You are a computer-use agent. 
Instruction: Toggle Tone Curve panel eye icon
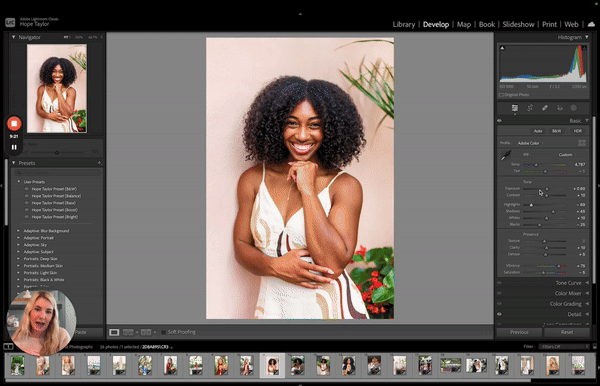[500, 283]
